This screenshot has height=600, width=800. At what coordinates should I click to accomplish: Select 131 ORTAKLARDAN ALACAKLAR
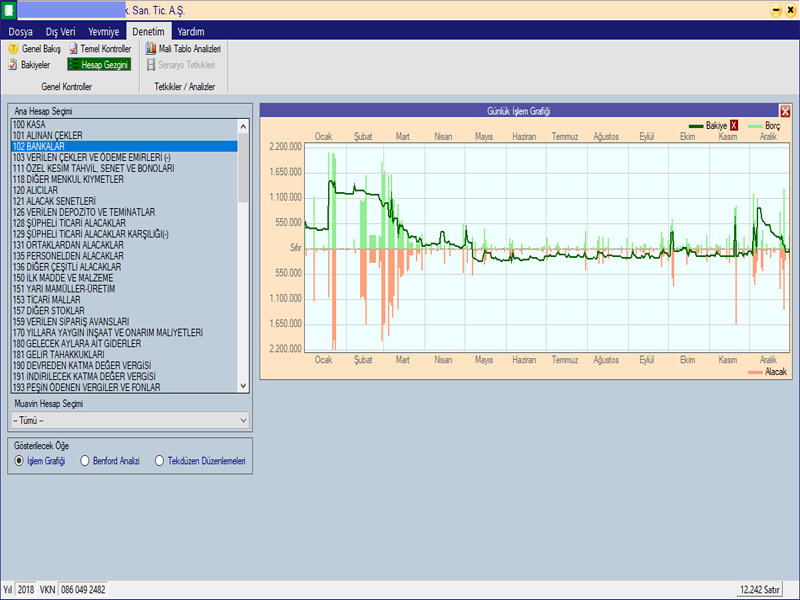[124, 245]
